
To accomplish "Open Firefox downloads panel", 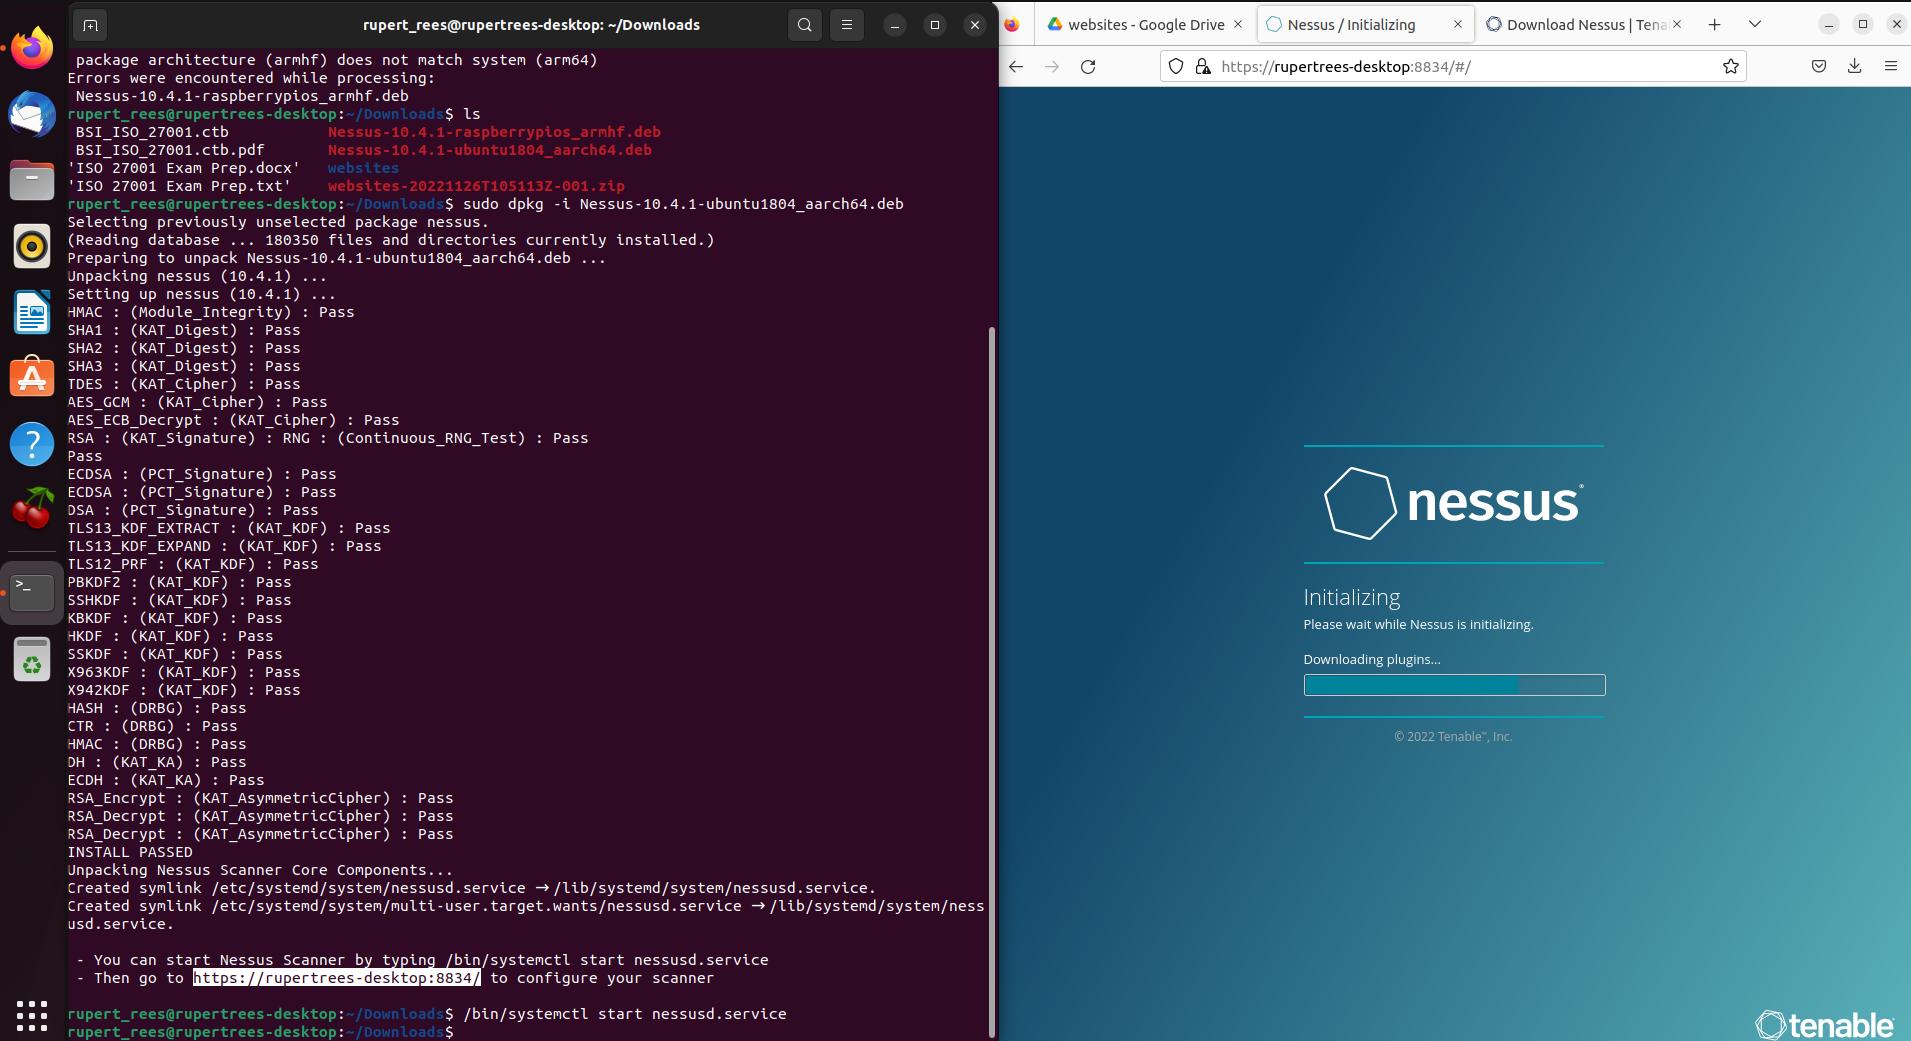I will coord(1854,67).
